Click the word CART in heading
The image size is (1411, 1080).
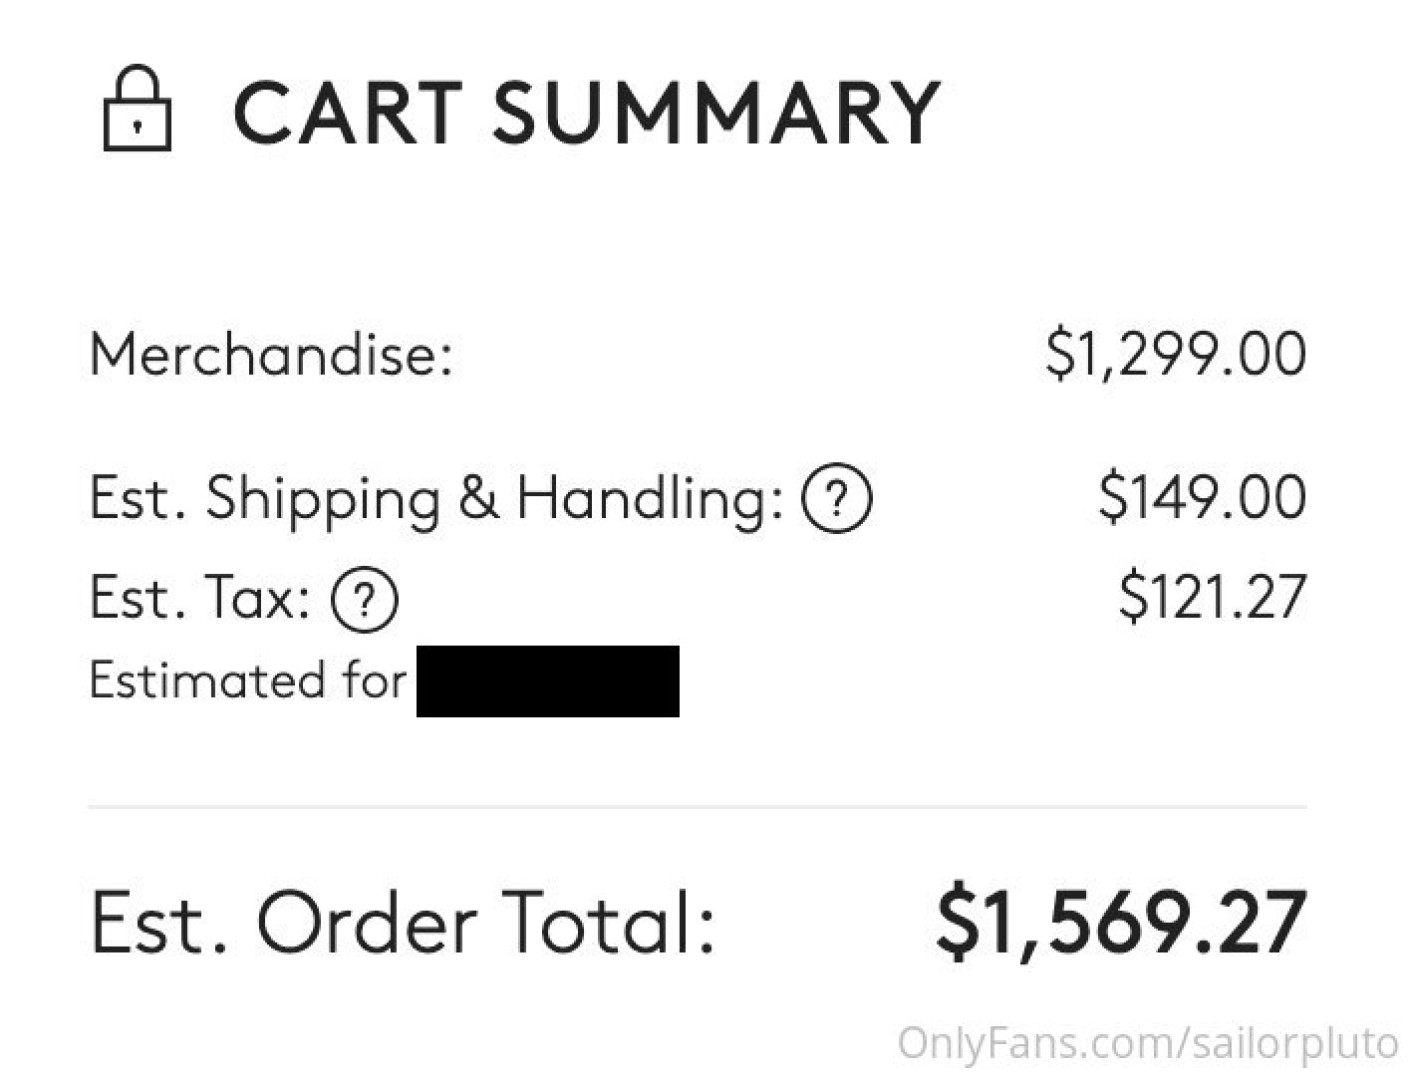tap(348, 112)
